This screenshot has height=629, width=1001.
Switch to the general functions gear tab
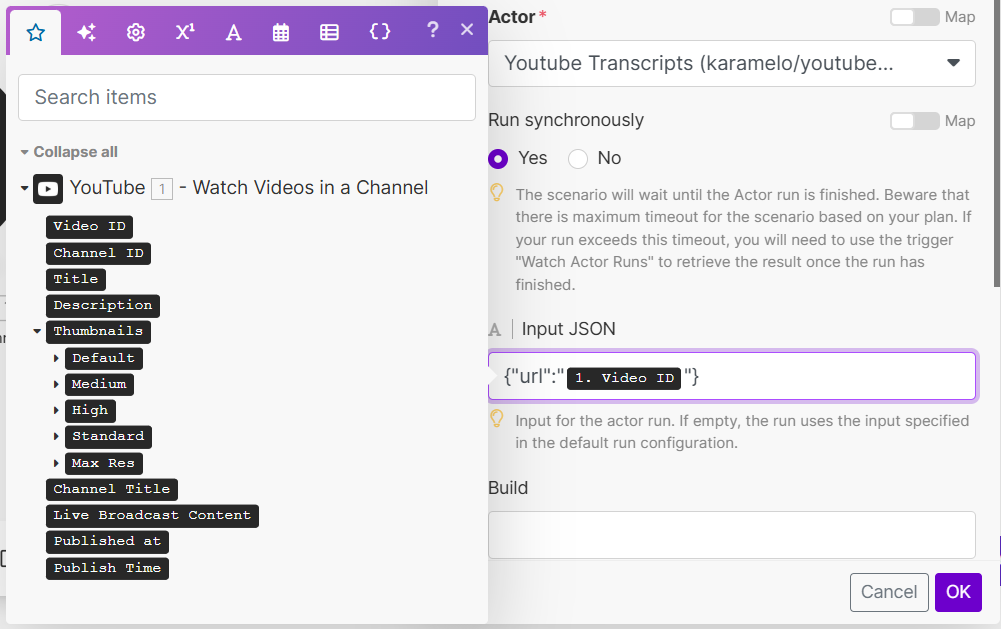coord(135,32)
